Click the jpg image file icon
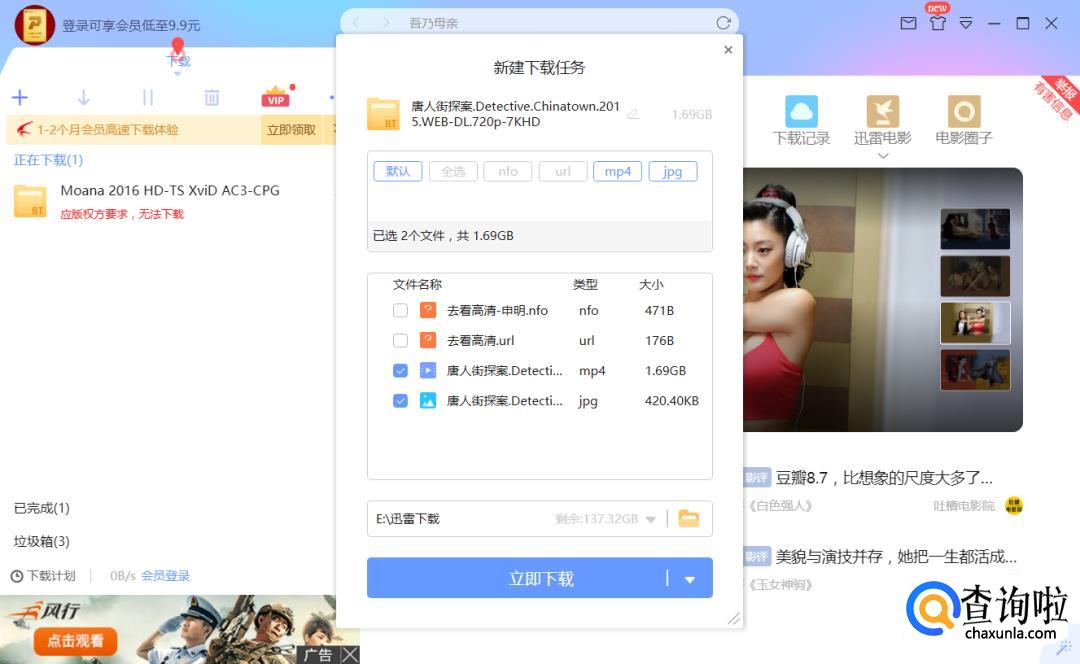This screenshot has height=664, width=1080. point(428,401)
